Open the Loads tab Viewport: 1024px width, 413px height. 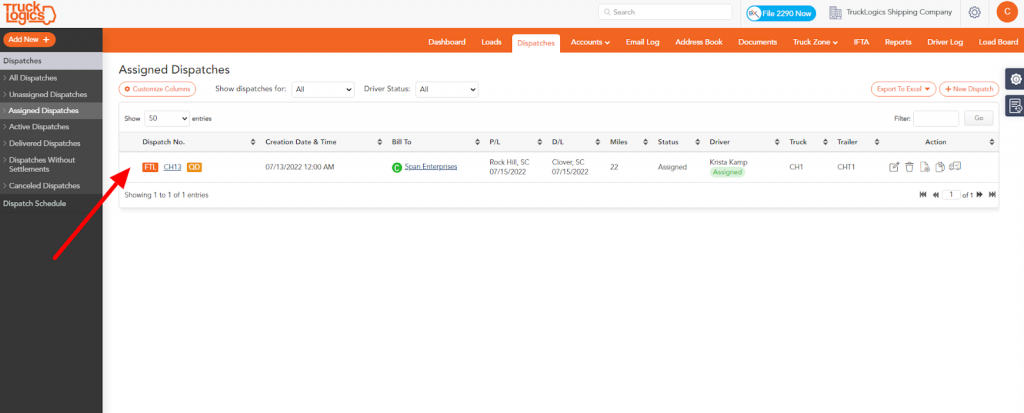coord(491,42)
